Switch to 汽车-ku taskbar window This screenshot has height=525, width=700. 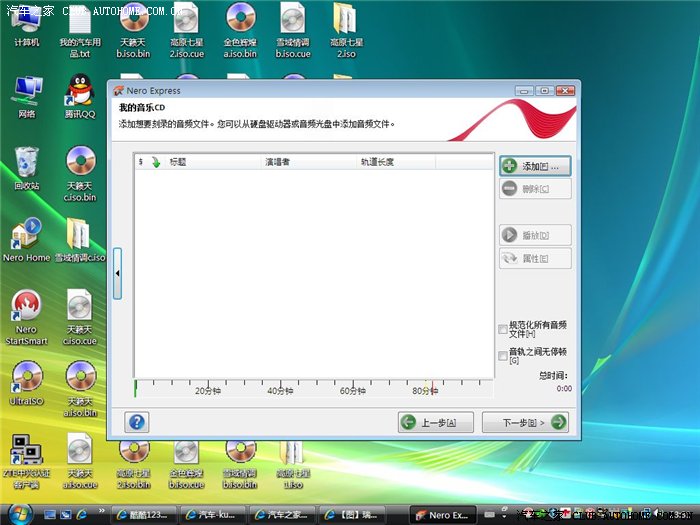(x=212, y=515)
